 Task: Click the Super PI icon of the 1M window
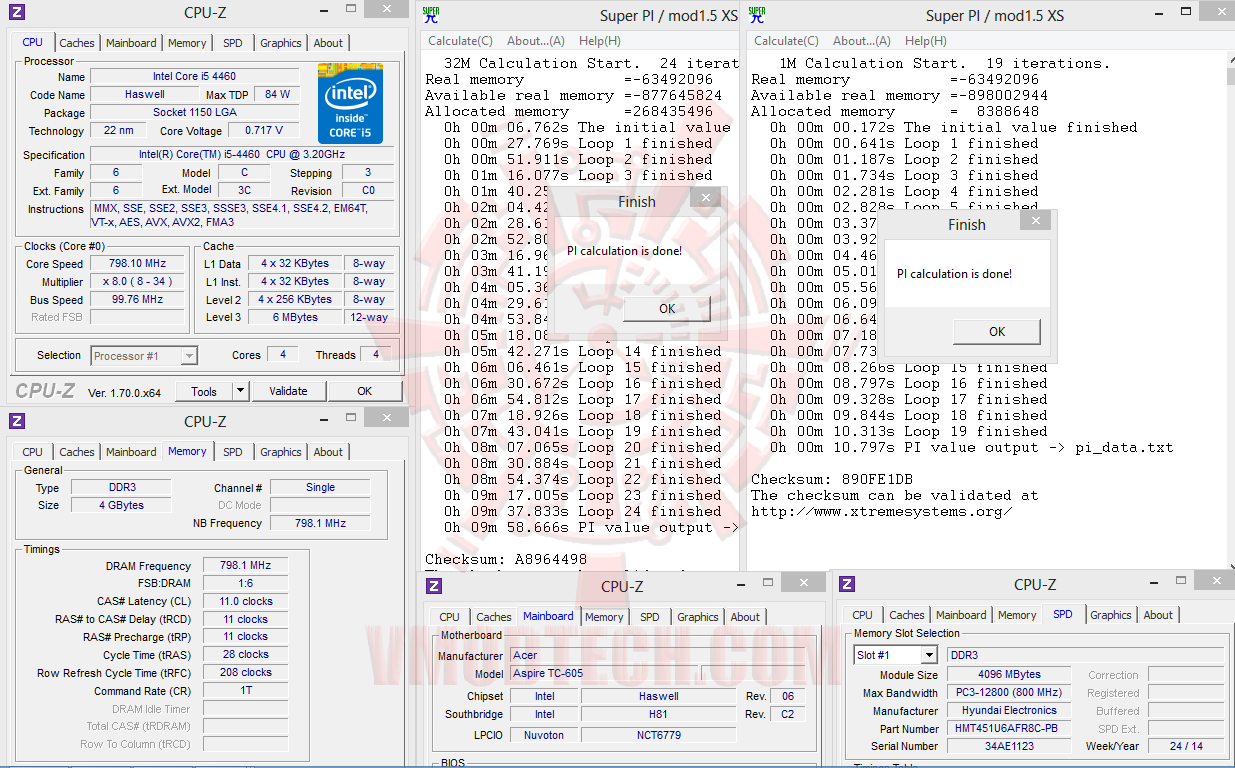pos(757,14)
